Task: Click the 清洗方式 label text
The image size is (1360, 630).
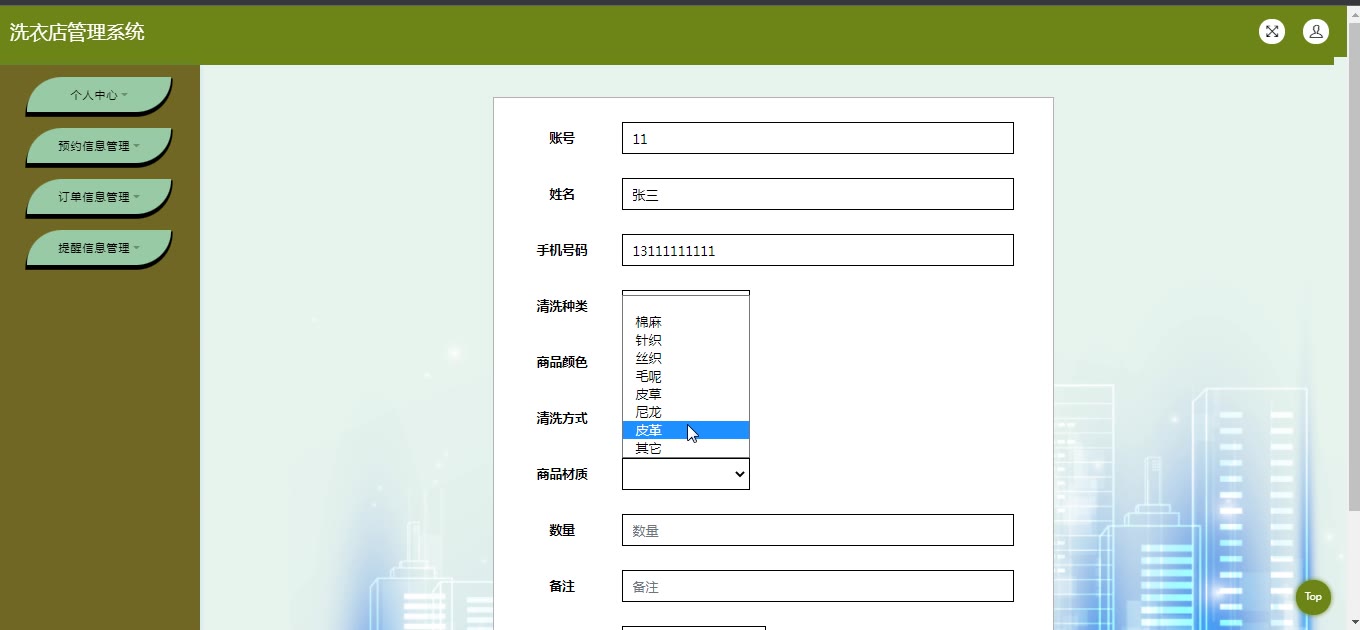Action: [x=562, y=418]
